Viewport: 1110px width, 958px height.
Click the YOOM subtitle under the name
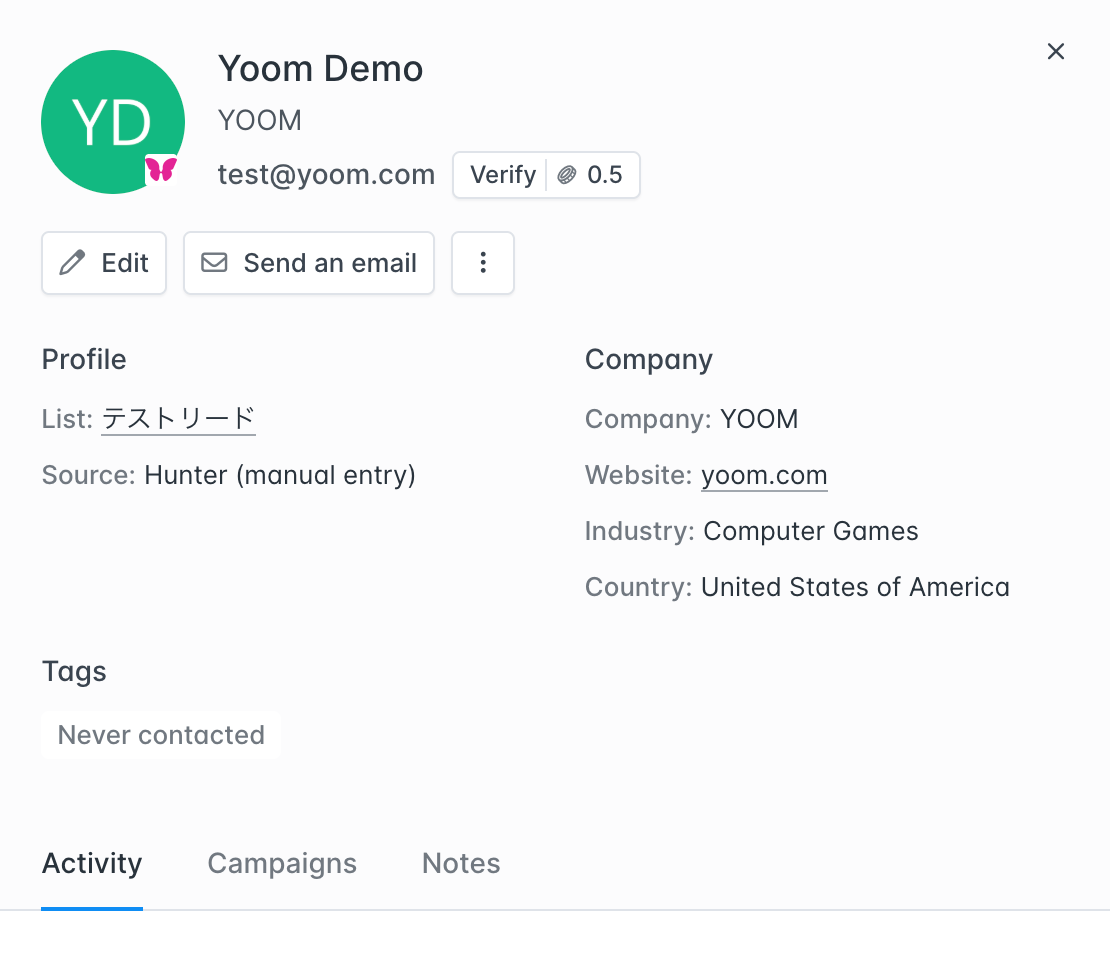point(260,121)
